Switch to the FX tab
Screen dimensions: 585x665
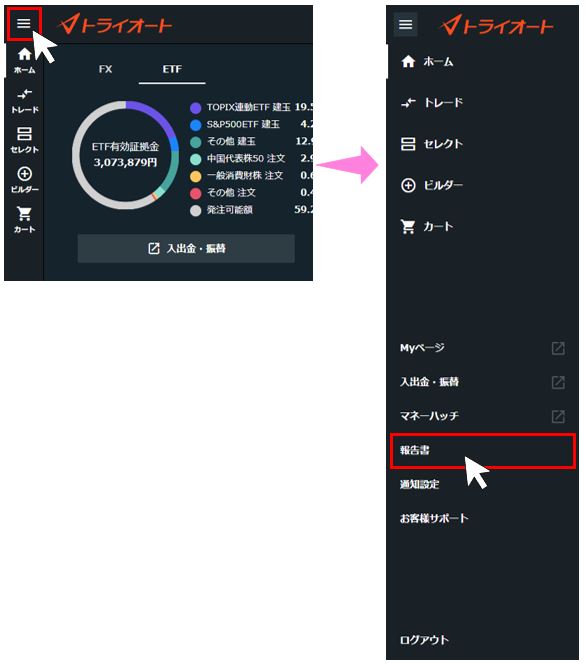click(x=105, y=69)
